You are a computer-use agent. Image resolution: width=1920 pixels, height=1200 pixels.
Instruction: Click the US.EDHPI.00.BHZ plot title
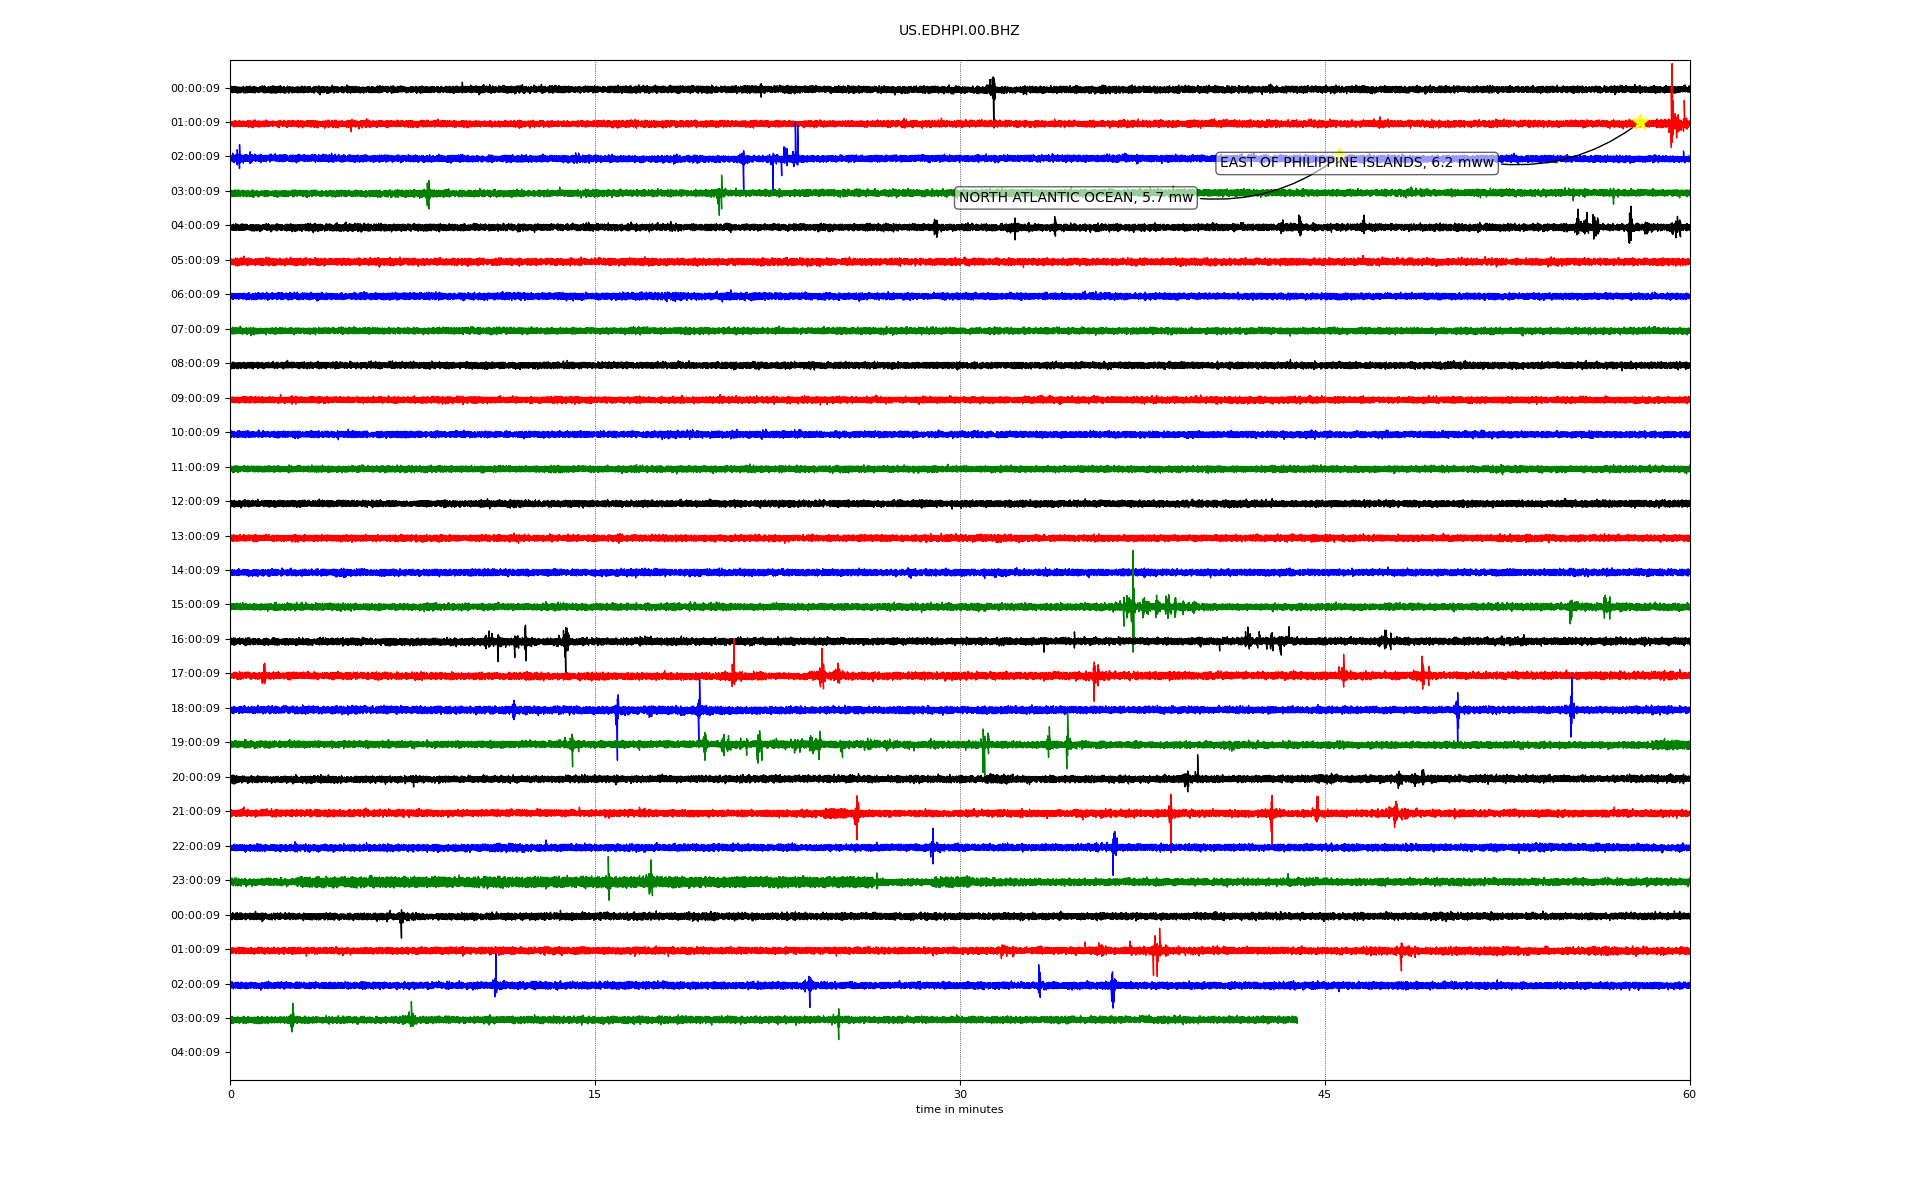[959, 31]
